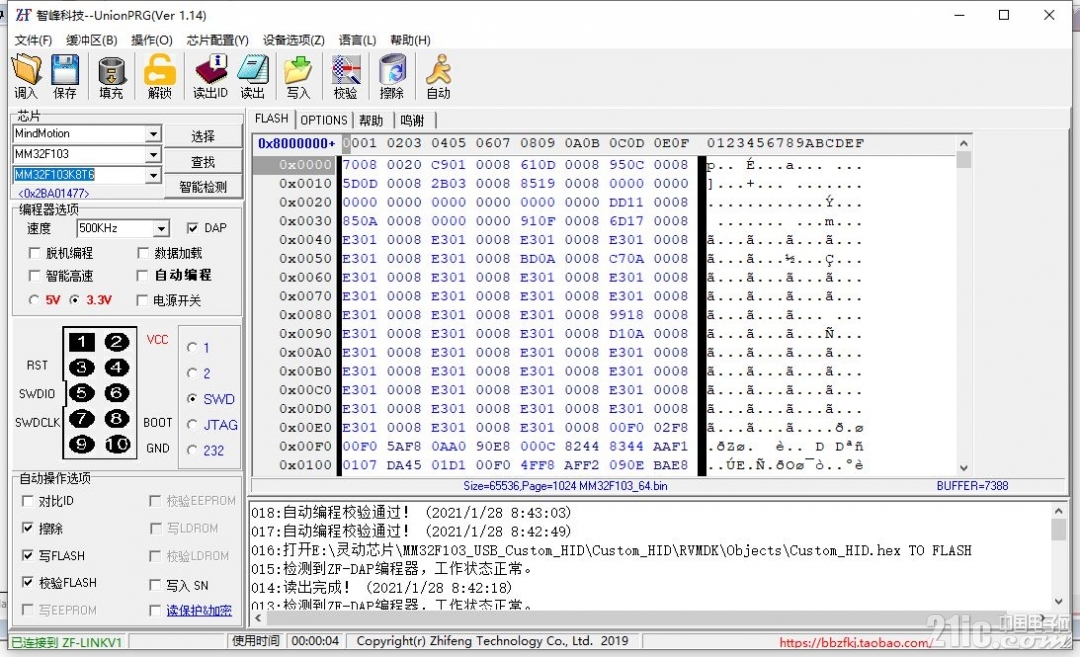This screenshot has height=657, width=1080.
Task: Click the <0x2BA01477> chip ID text
Action: 54,194
